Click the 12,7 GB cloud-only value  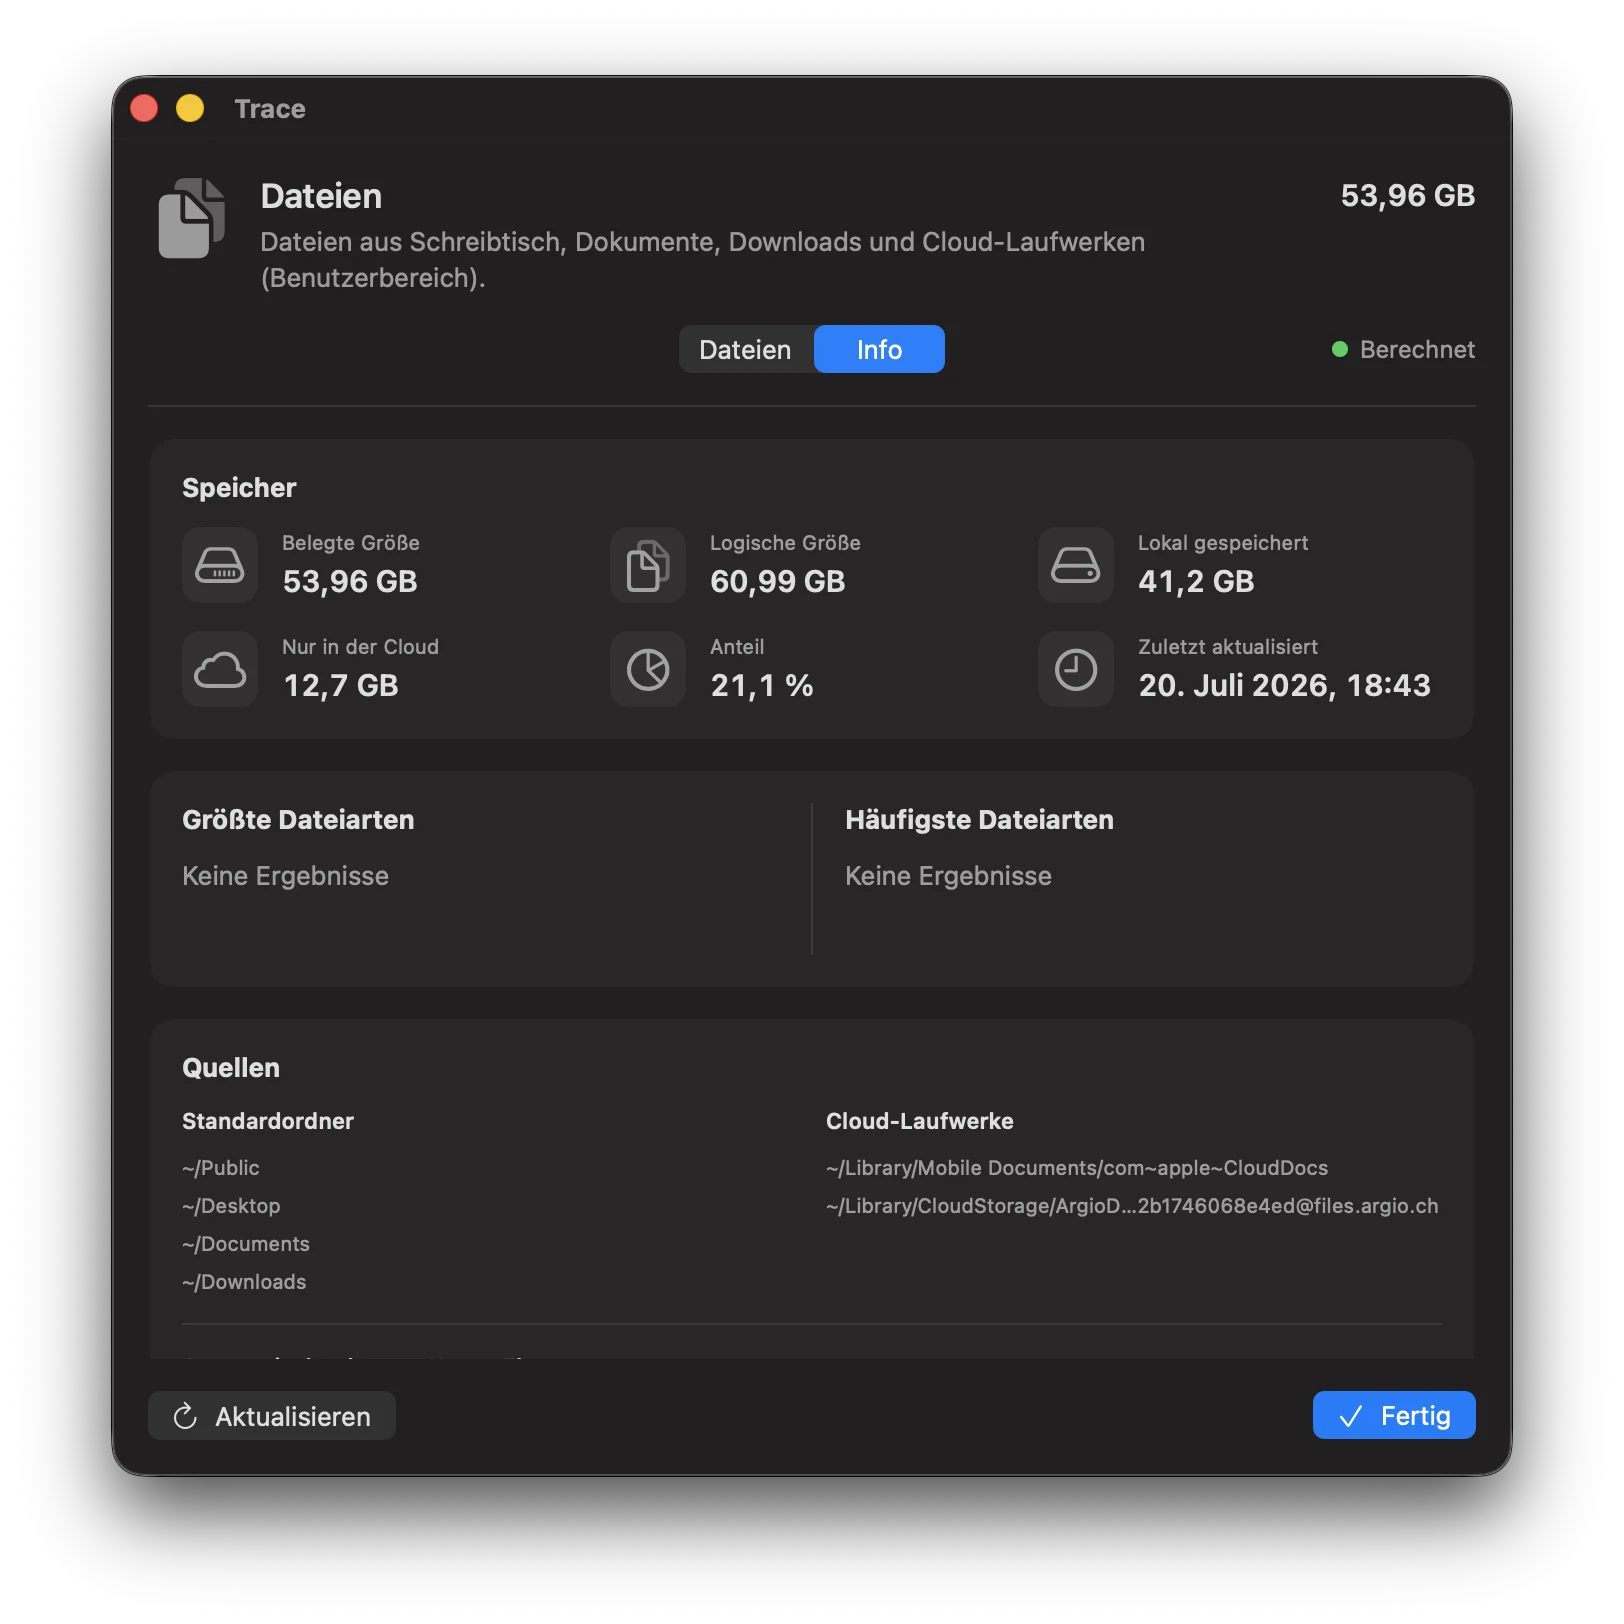[341, 685]
